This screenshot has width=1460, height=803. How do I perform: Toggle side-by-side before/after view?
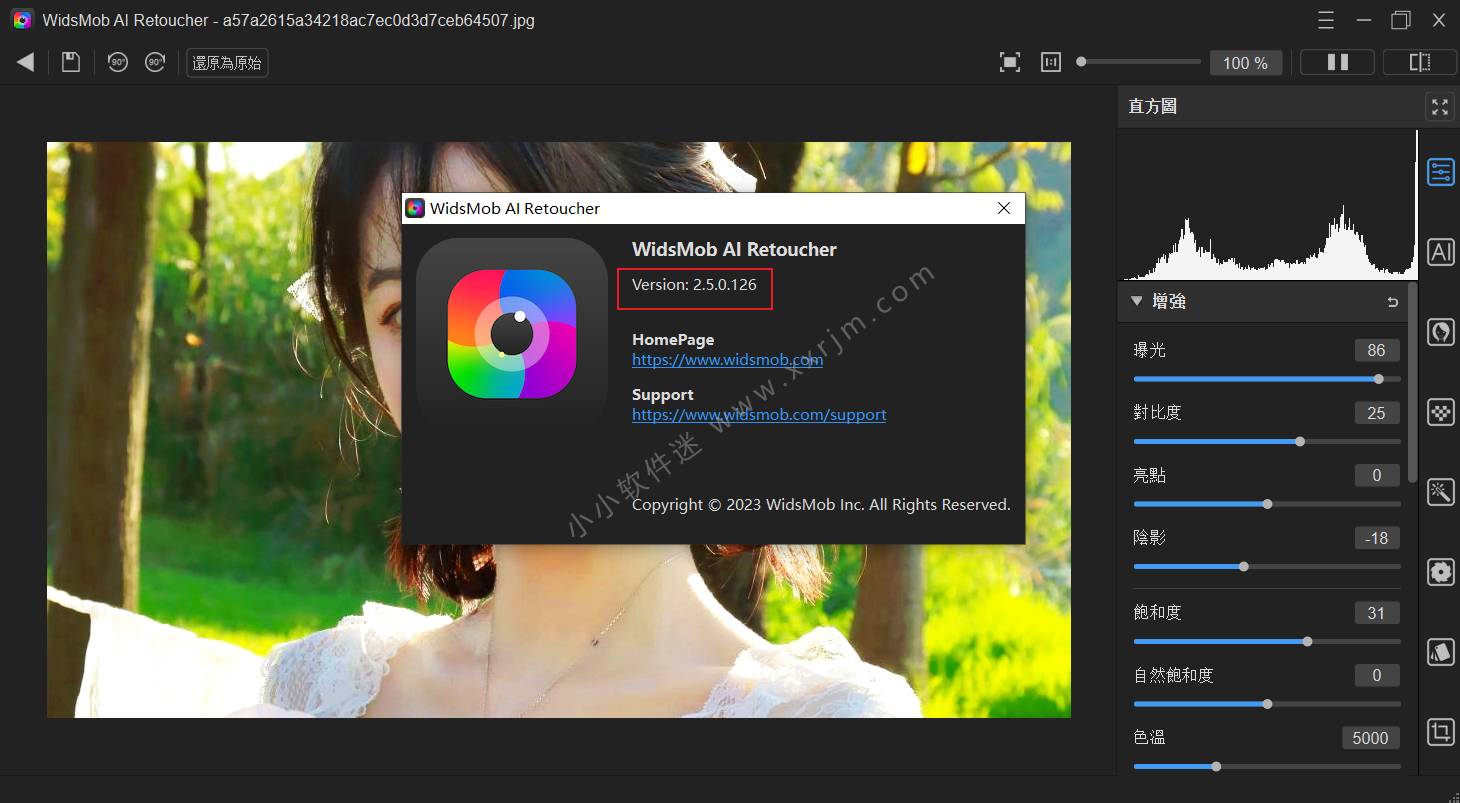pos(1337,63)
